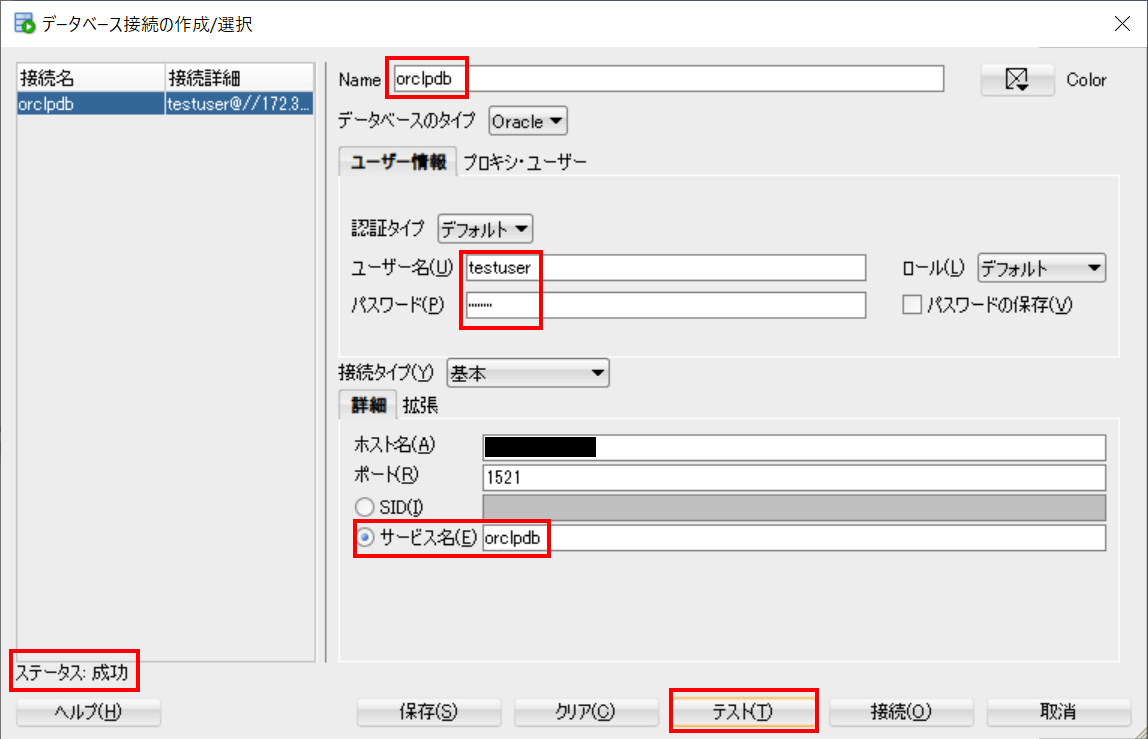Switch to the 拡張 tab
Screen dimensions: 1148x739
[x=420, y=405]
